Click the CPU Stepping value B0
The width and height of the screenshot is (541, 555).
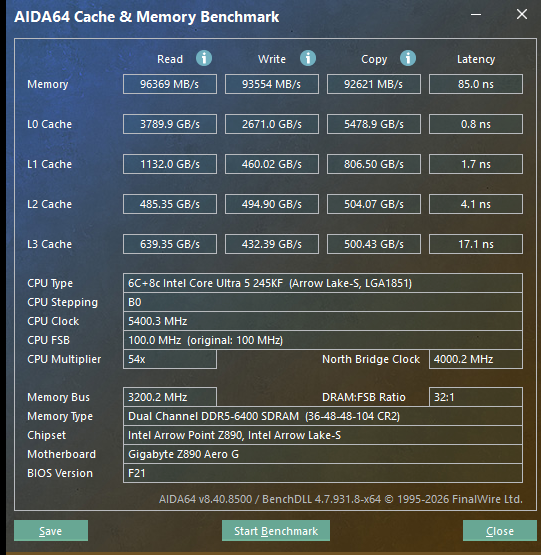(323, 302)
